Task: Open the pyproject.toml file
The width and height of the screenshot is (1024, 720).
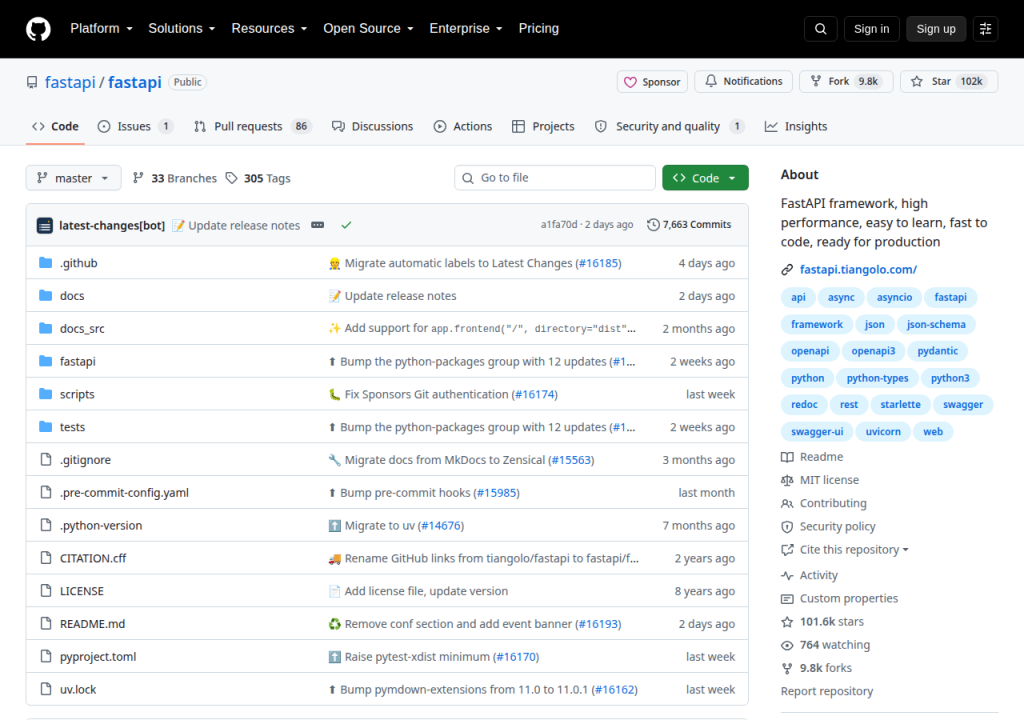Action: (x=98, y=657)
